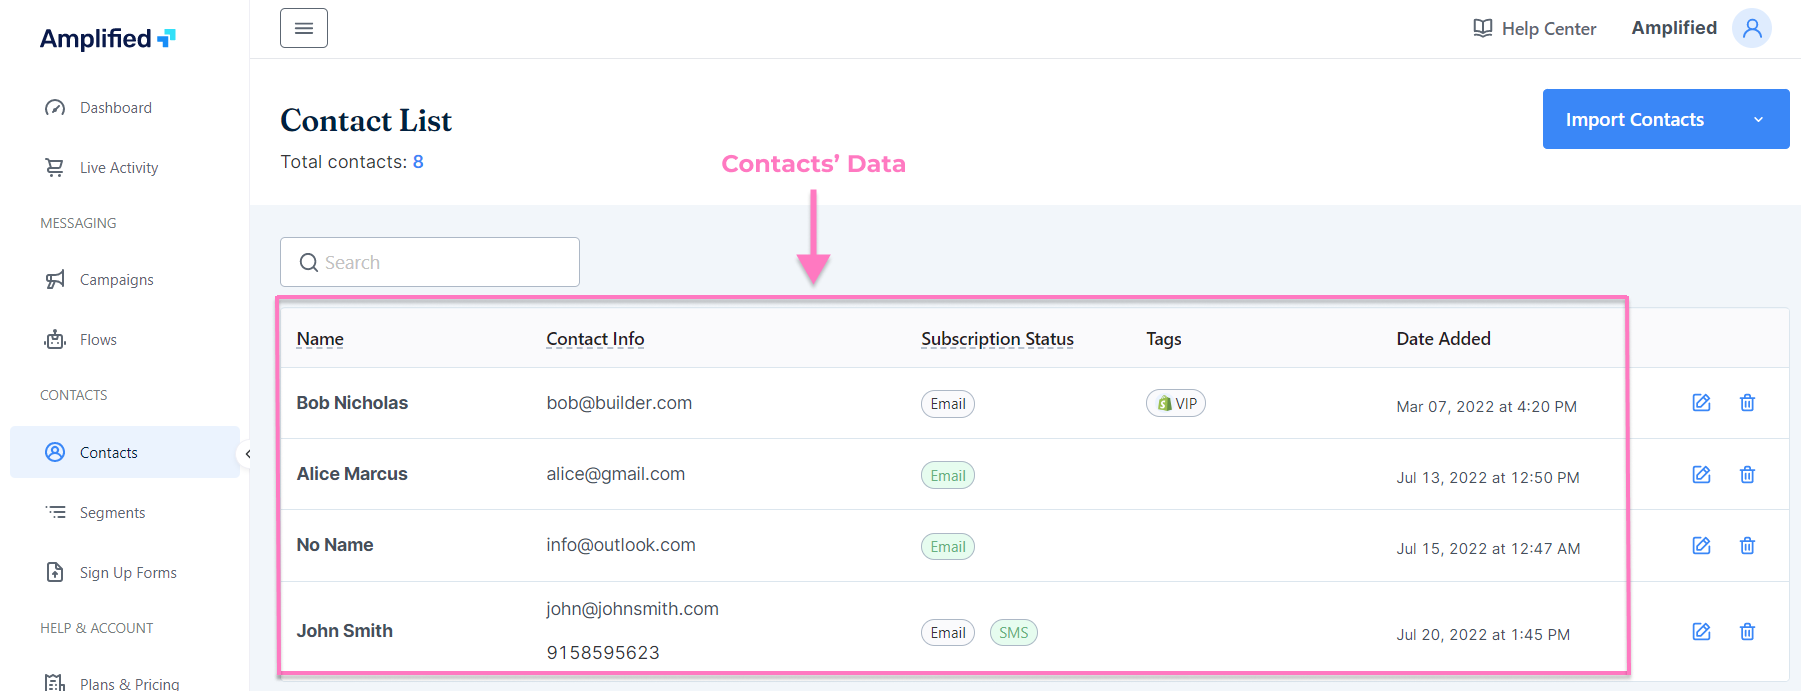This screenshot has width=1801, height=691.
Task: Toggle the hamburger menu button
Action: click(304, 28)
